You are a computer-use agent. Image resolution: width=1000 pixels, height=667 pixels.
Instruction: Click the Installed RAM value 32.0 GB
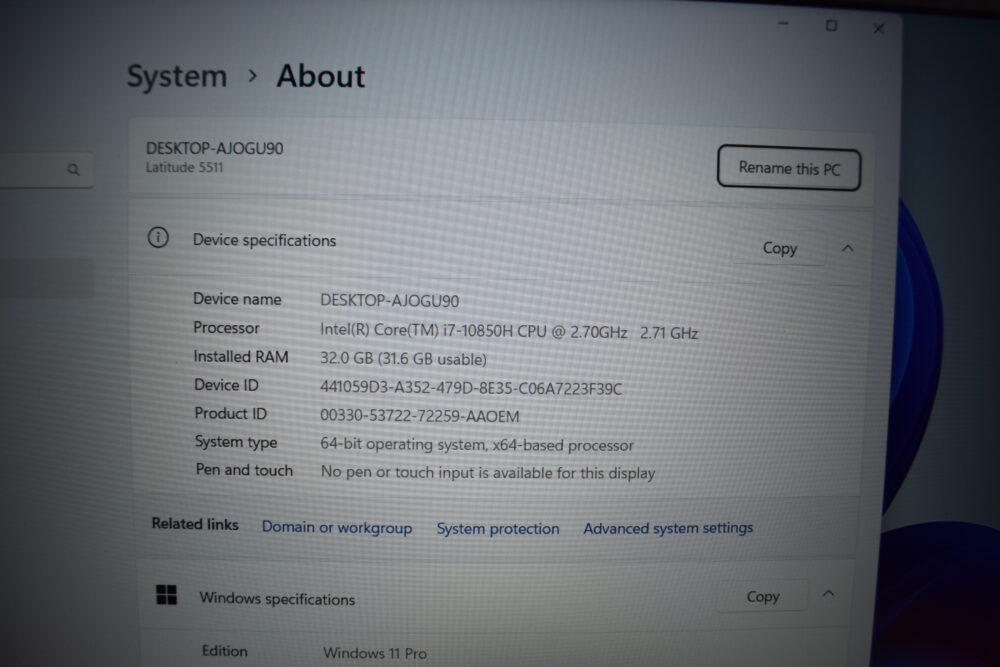(x=403, y=359)
